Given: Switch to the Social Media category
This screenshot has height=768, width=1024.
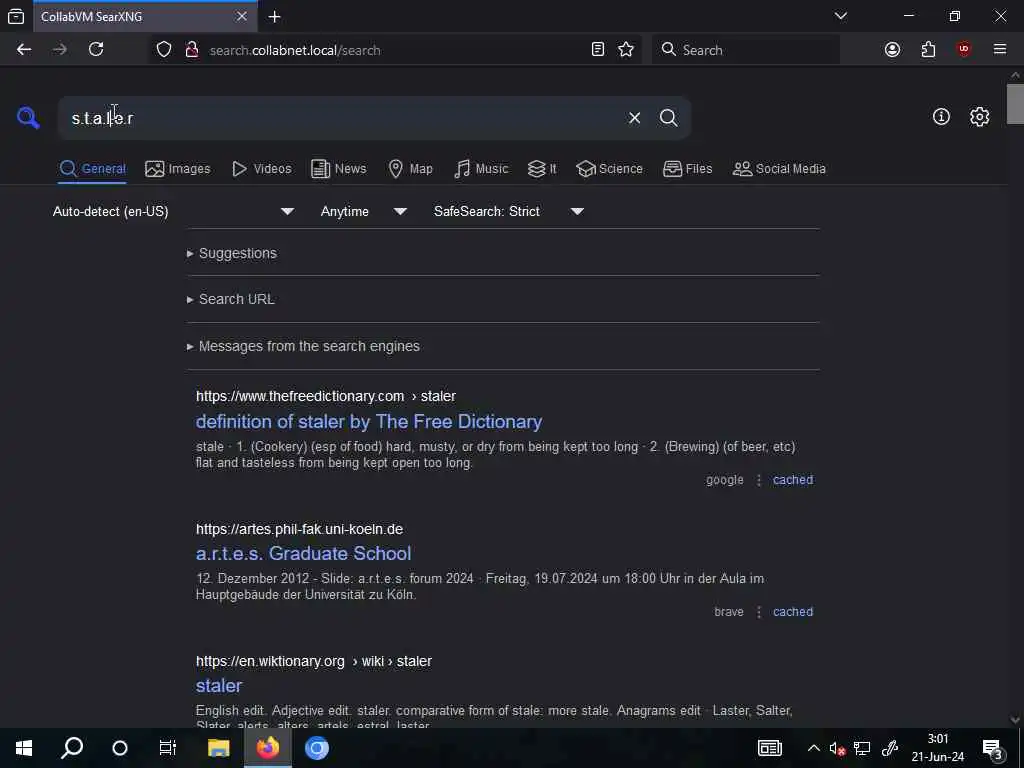Looking at the screenshot, I should tap(779, 168).
